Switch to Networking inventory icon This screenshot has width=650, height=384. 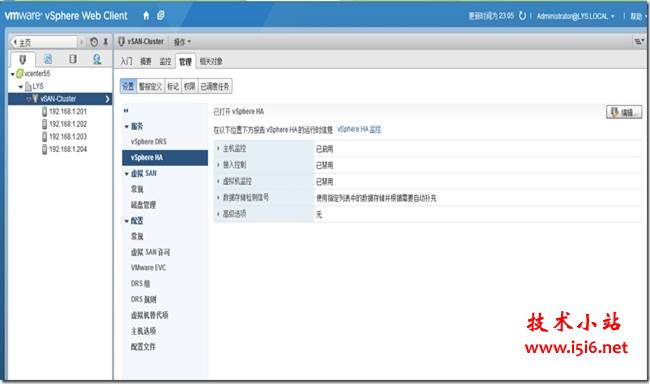pos(97,59)
